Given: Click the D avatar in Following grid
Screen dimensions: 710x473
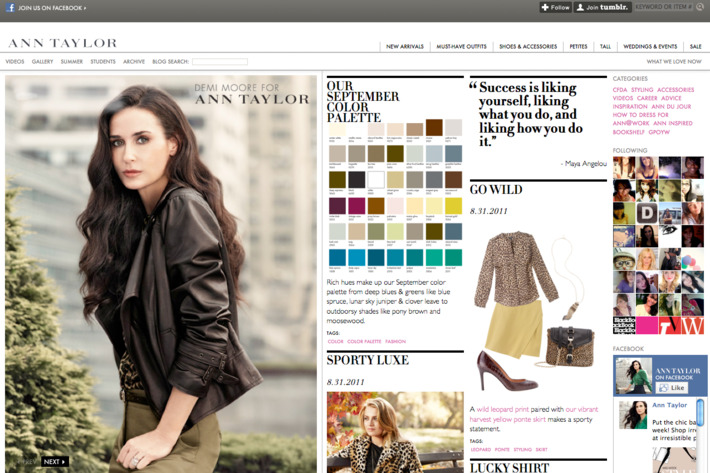Looking at the screenshot, I should click(647, 213).
